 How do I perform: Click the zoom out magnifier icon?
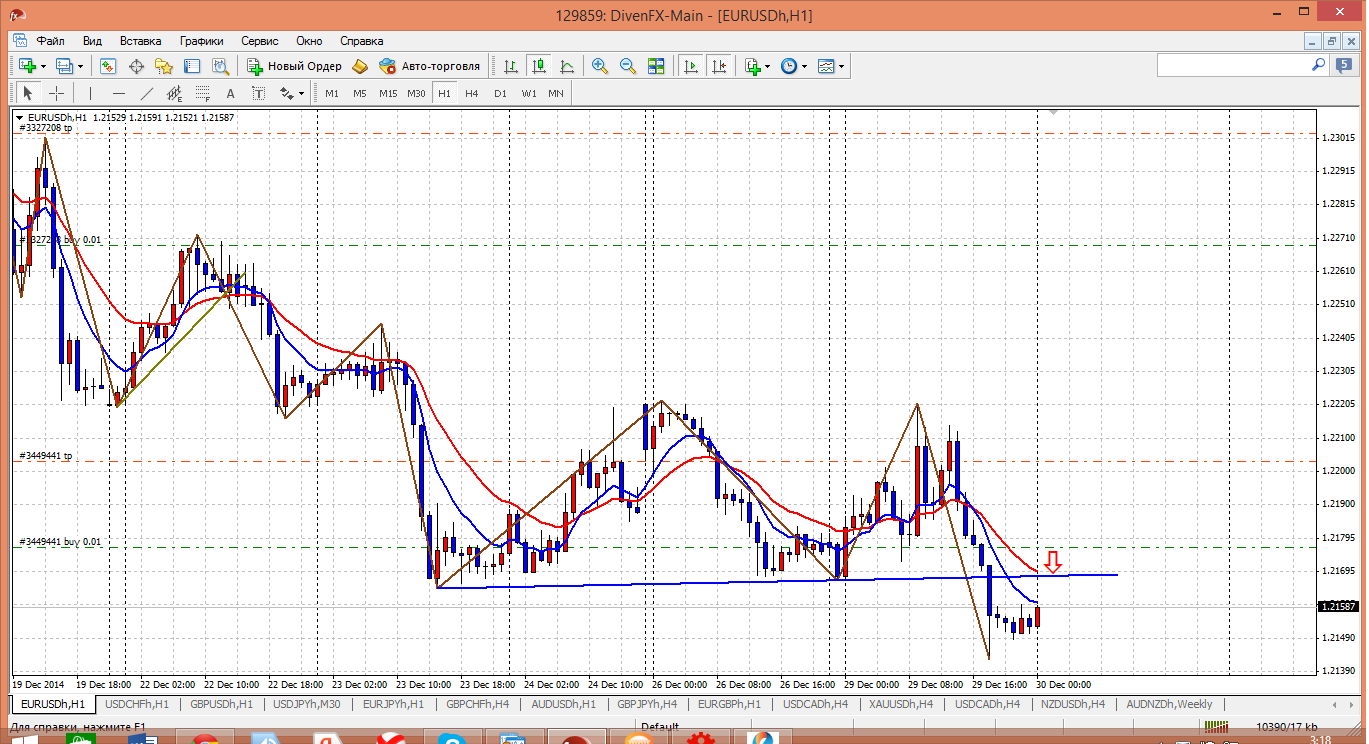pos(628,66)
